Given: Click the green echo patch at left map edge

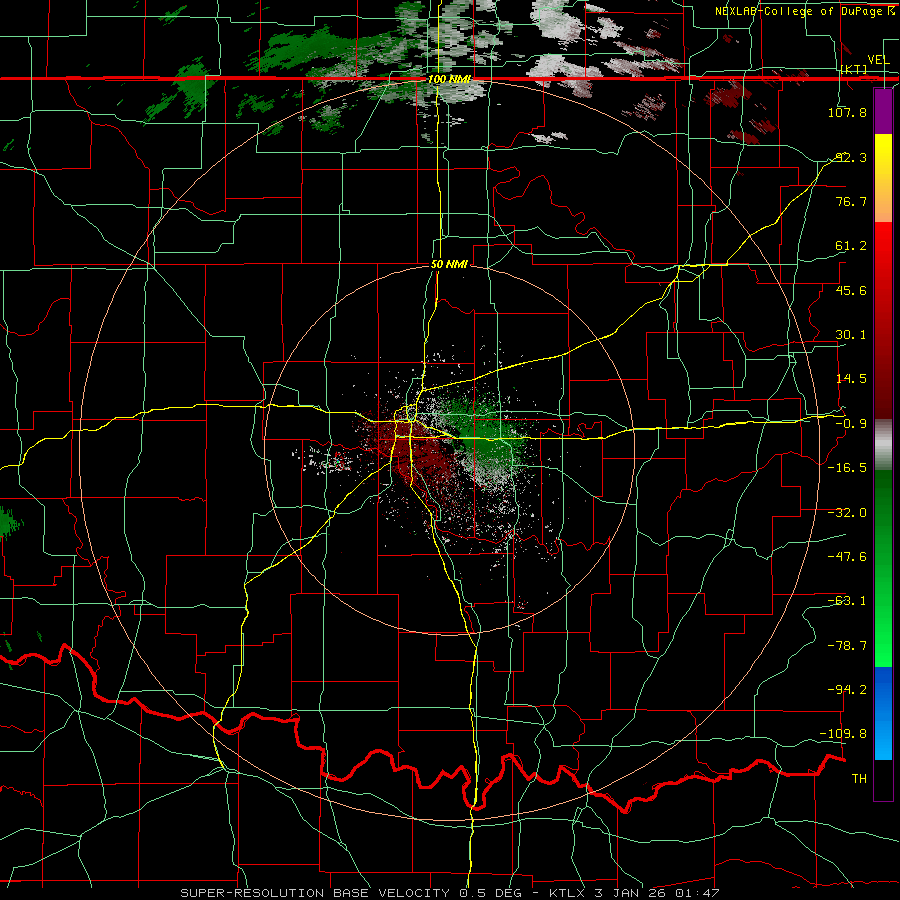Looking at the screenshot, I should click(9, 522).
